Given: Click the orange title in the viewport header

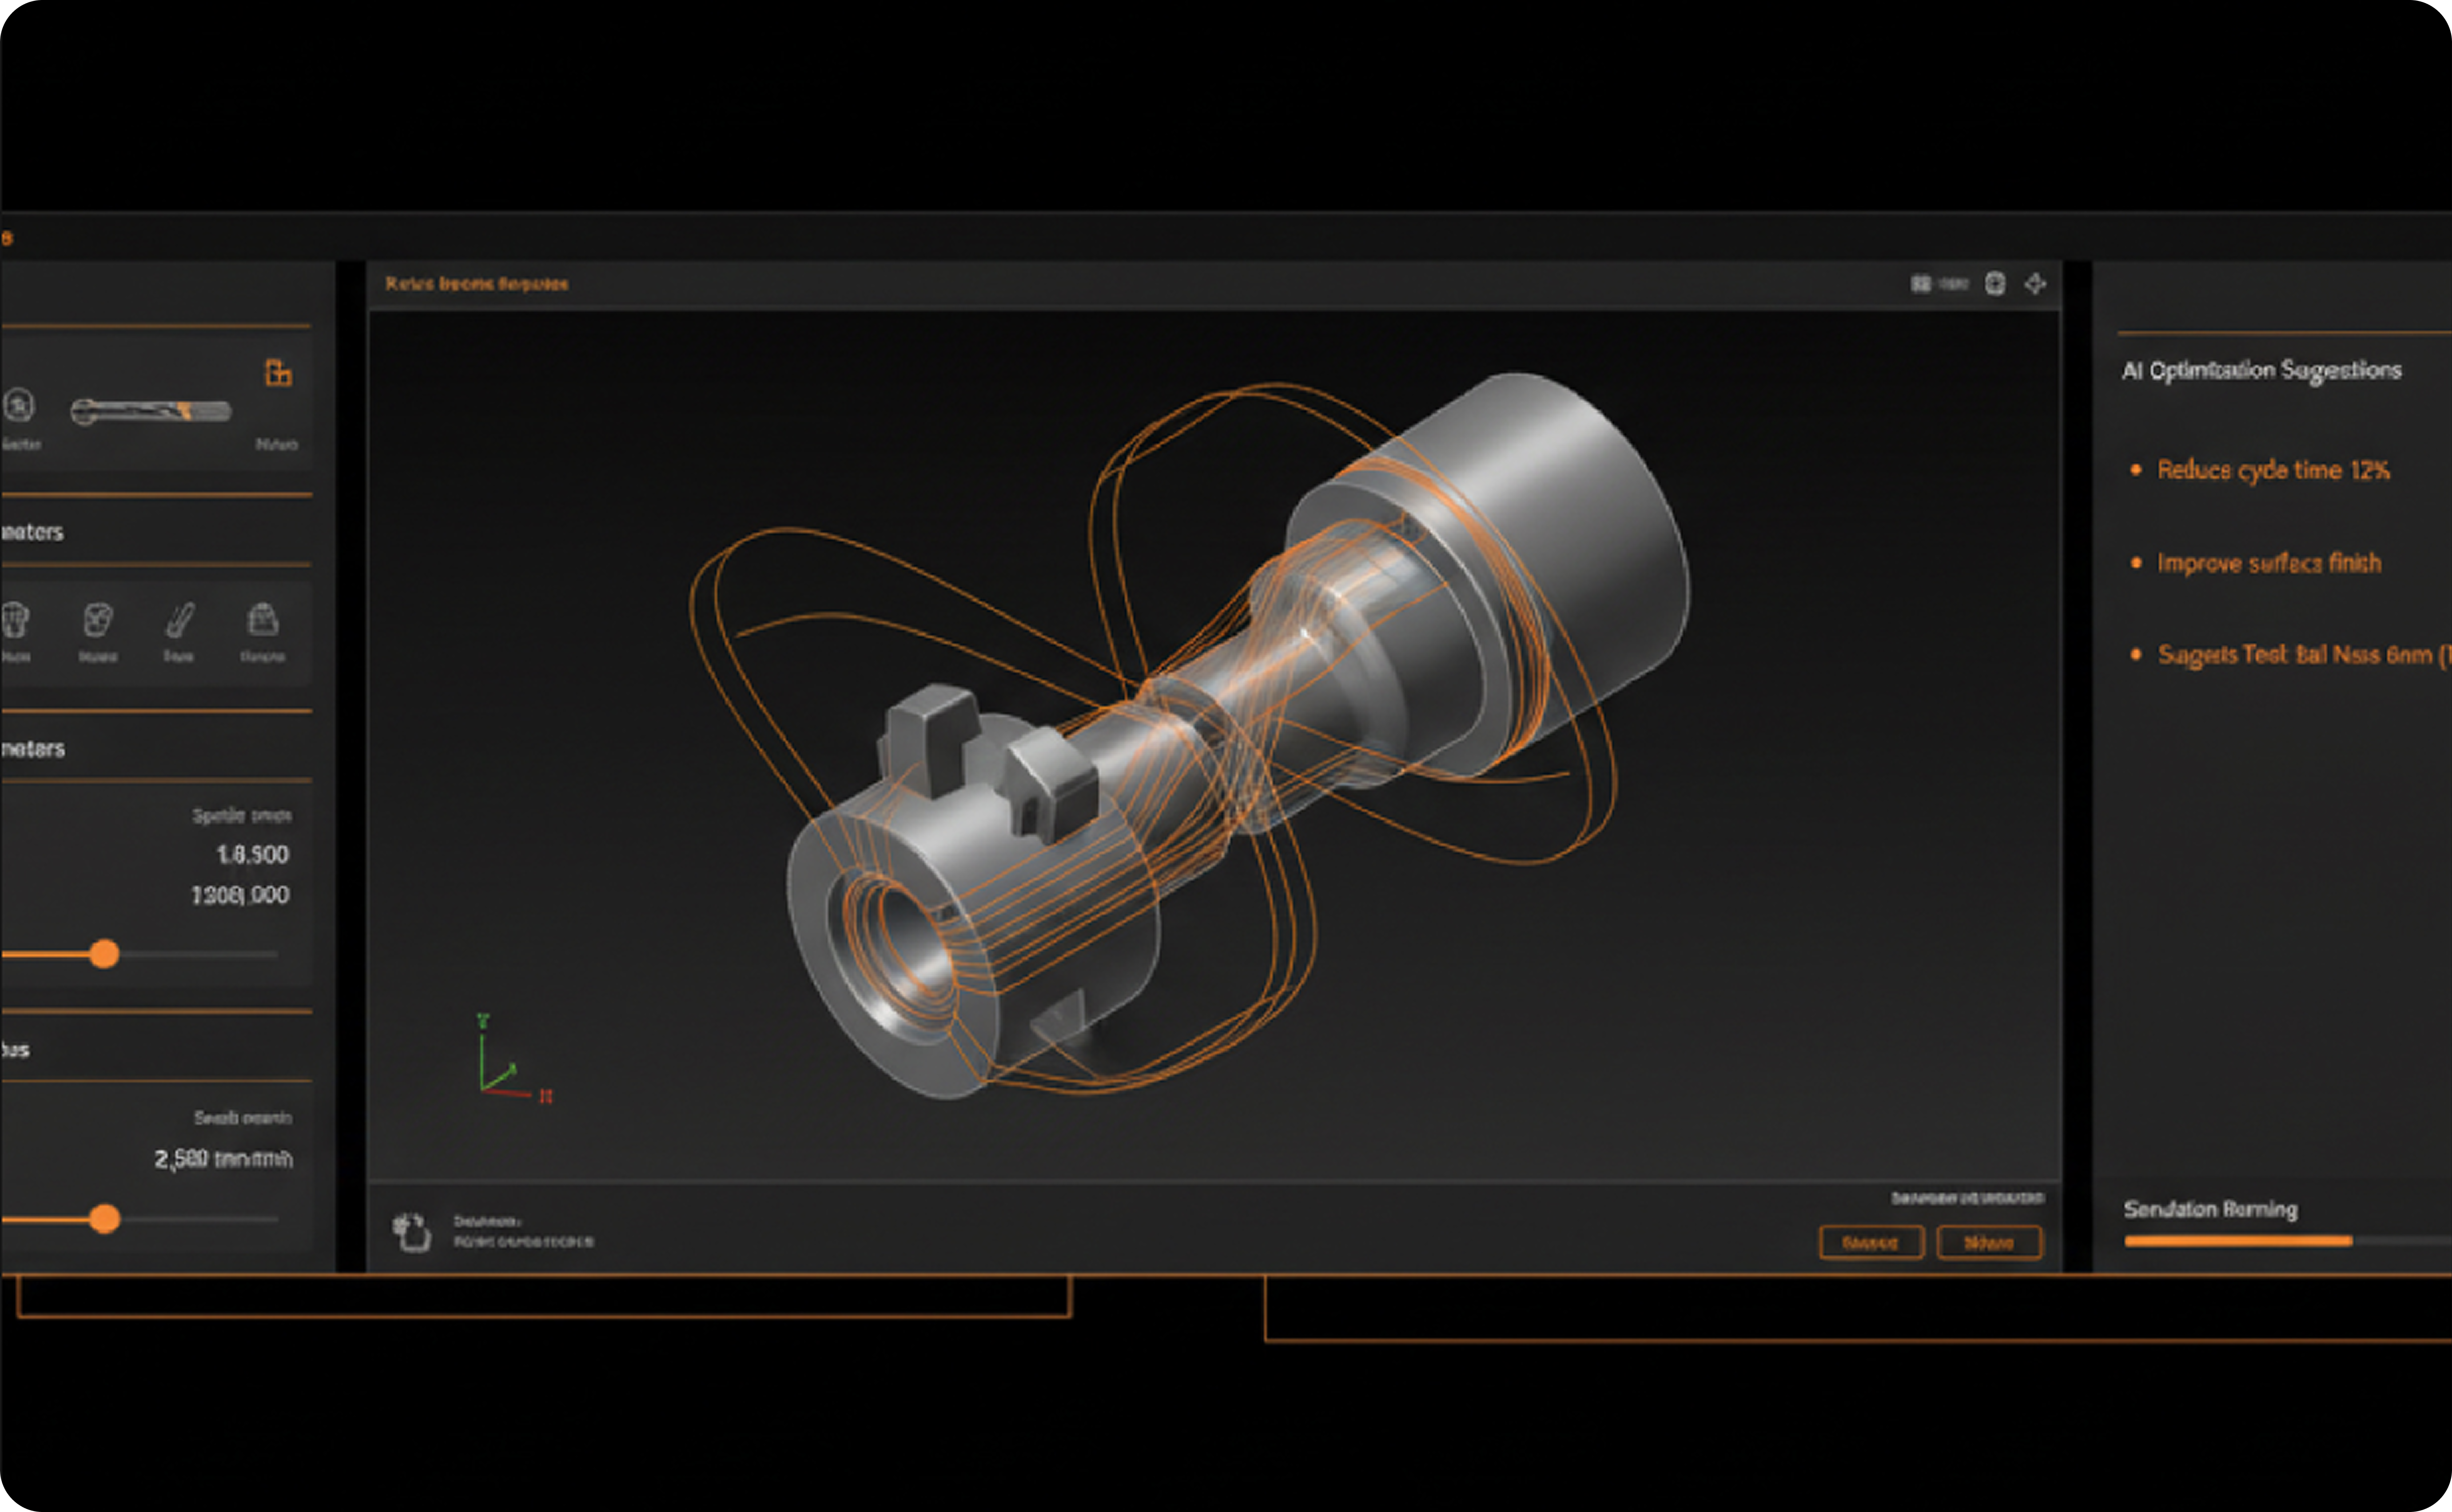Looking at the screenshot, I should [x=477, y=284].
